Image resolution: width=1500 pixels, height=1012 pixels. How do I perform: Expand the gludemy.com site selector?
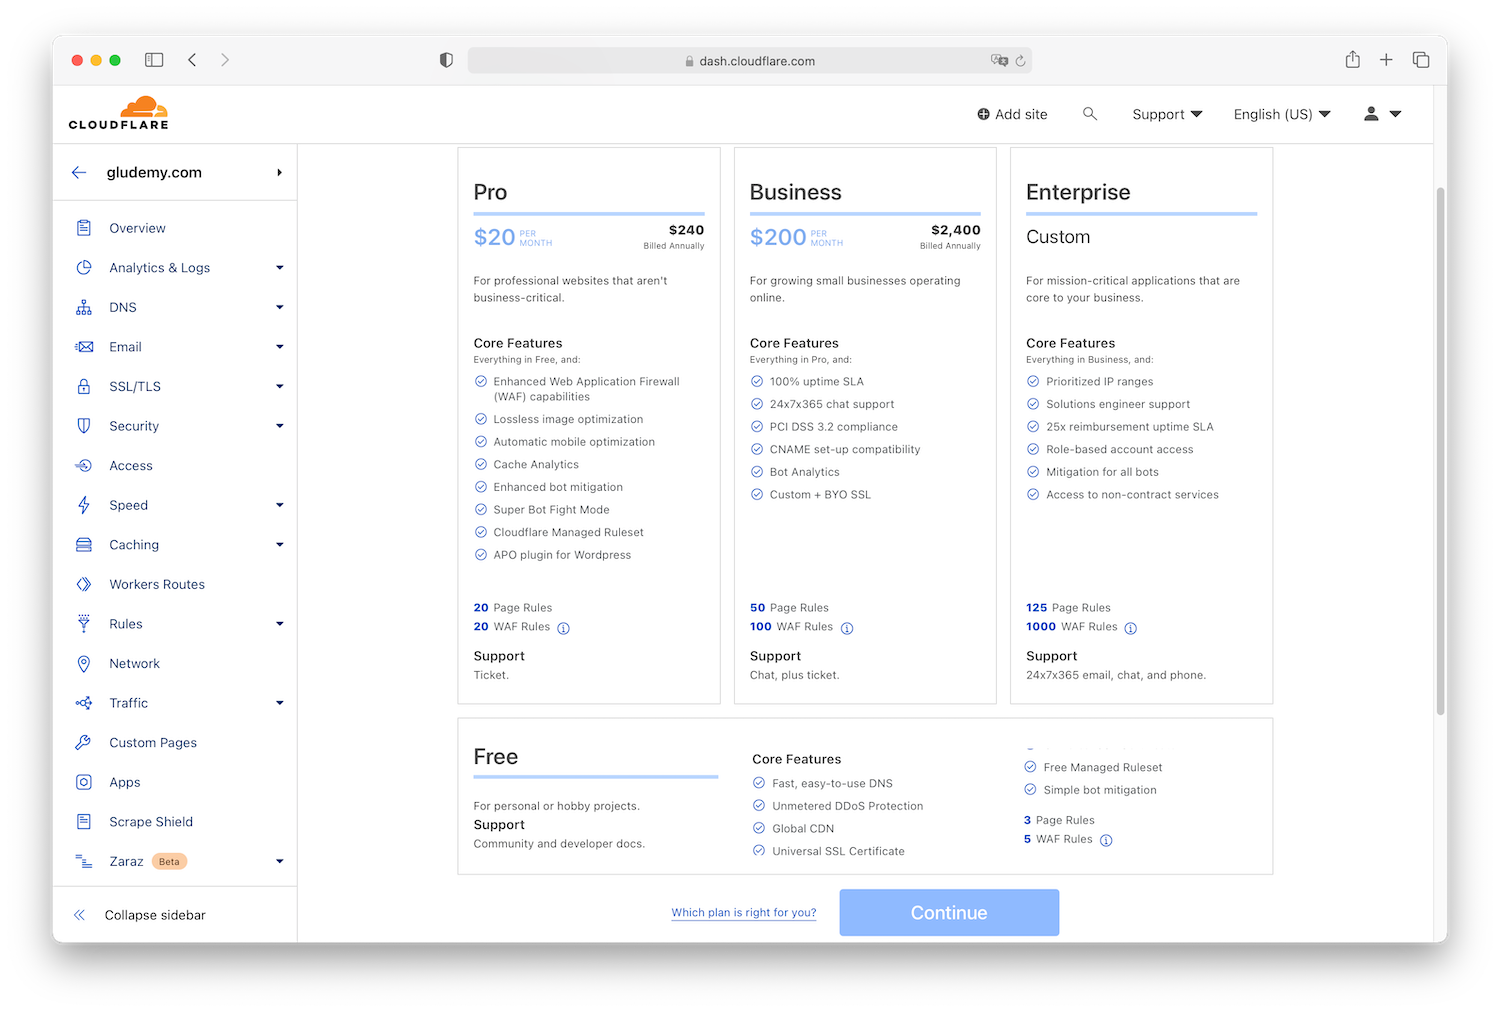point(279,172)
